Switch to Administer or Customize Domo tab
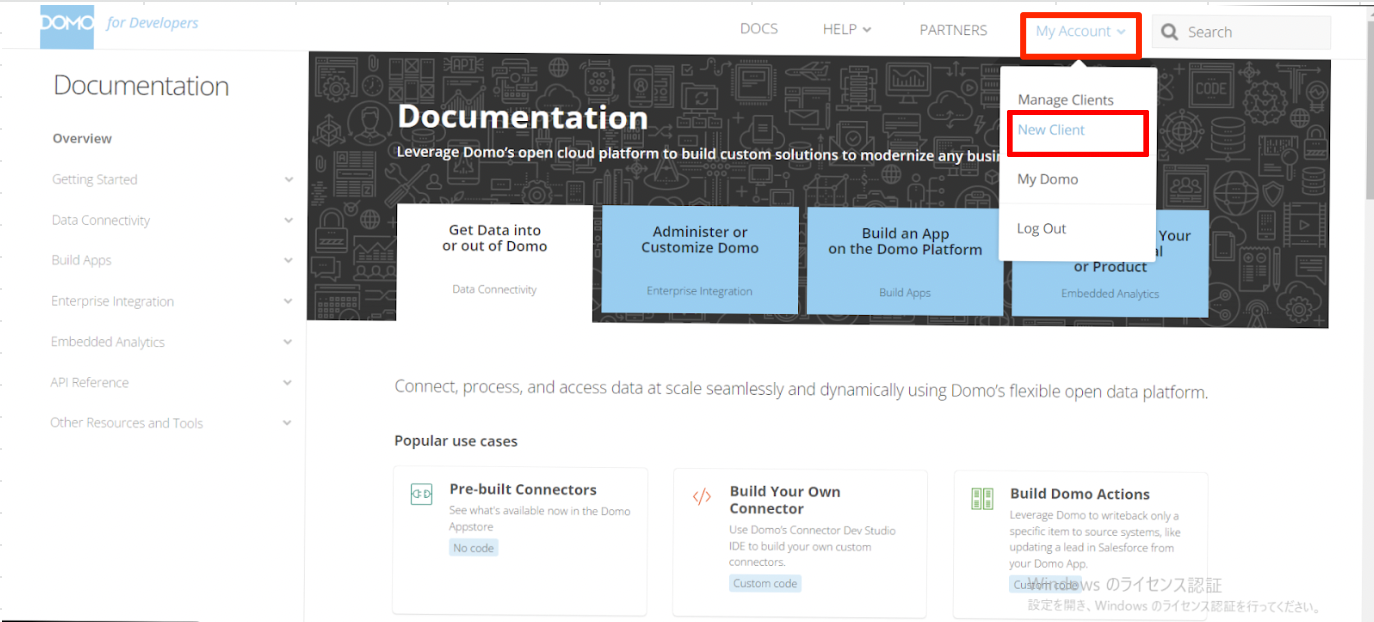The height and width of the screenshot is (622, 1374). pos(700,259)
